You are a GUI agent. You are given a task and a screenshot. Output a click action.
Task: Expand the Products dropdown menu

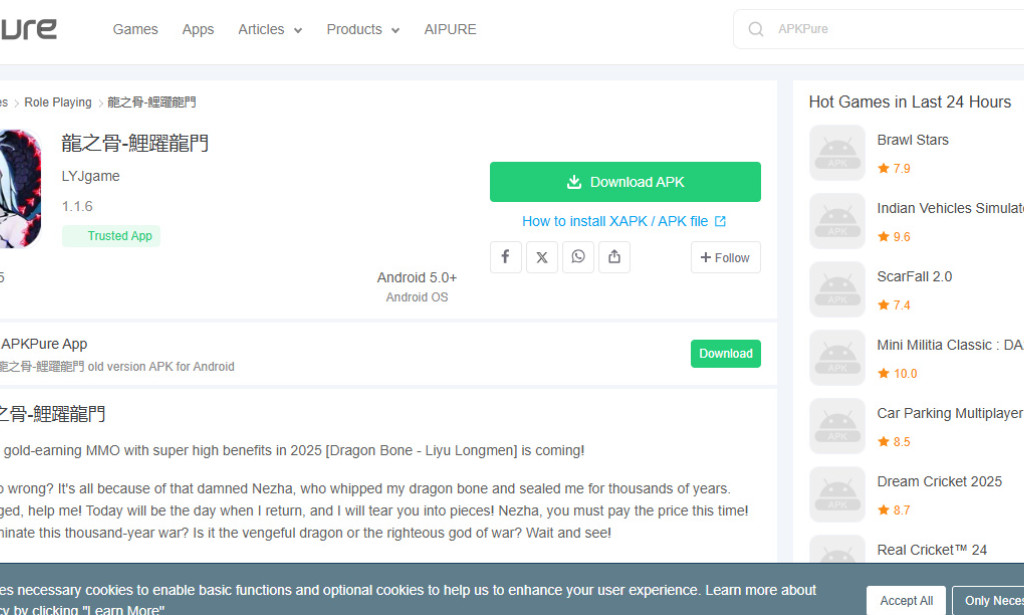[x=363, y=29]
